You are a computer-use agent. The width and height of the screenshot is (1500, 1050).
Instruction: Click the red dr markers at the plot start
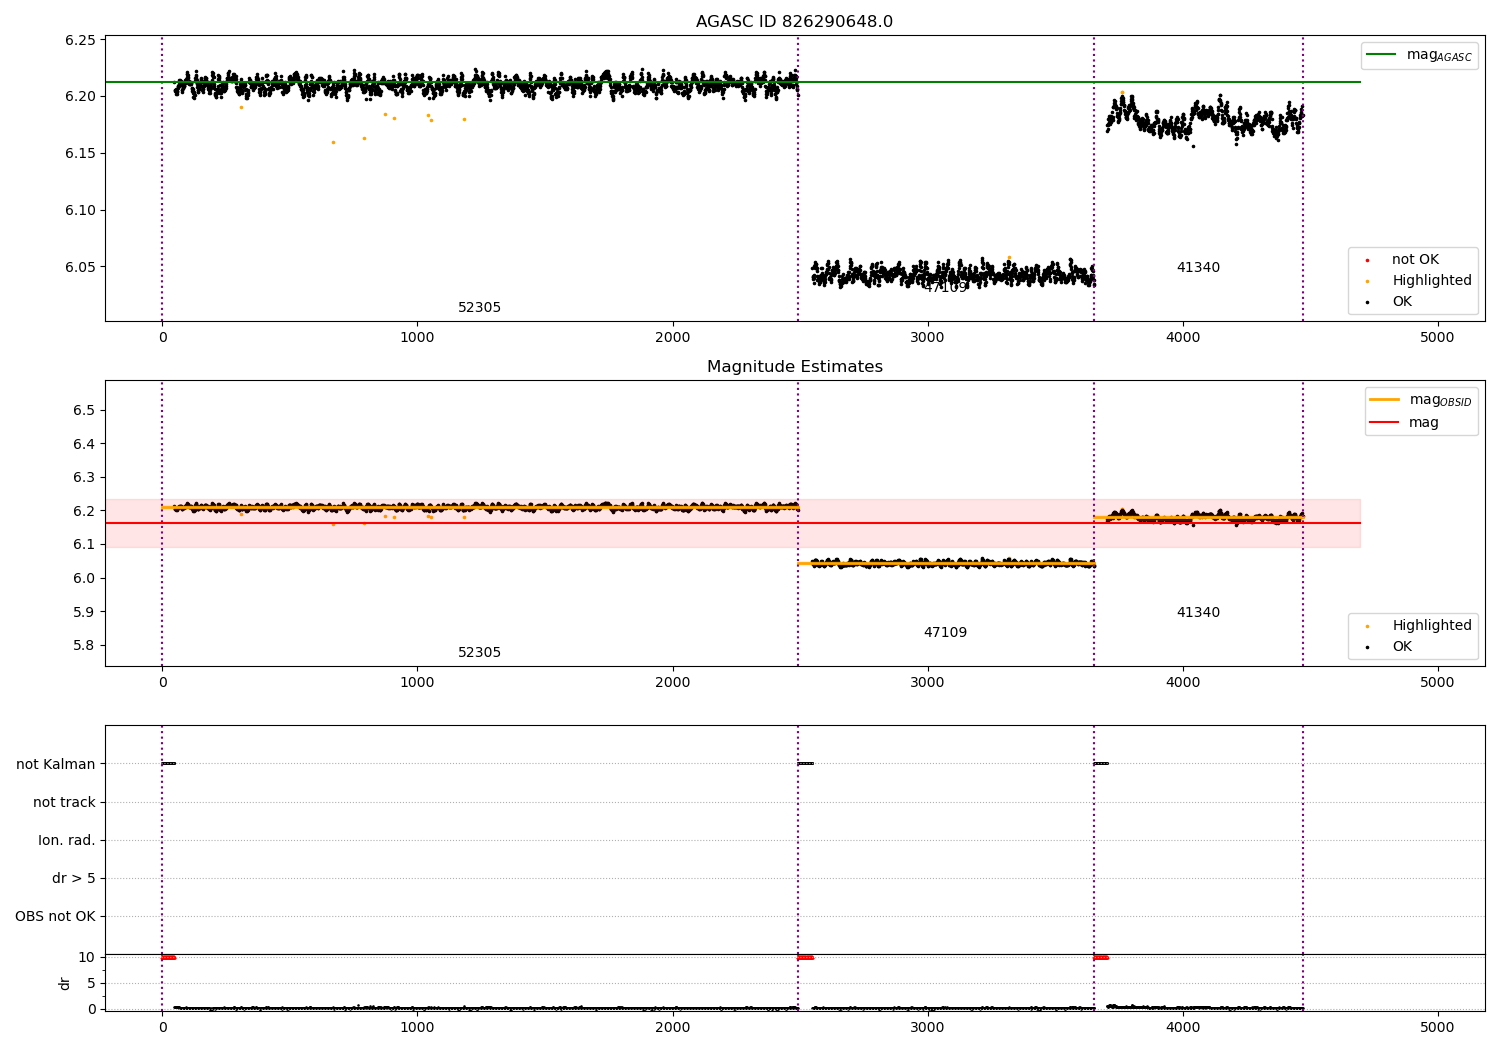[169, 957]
